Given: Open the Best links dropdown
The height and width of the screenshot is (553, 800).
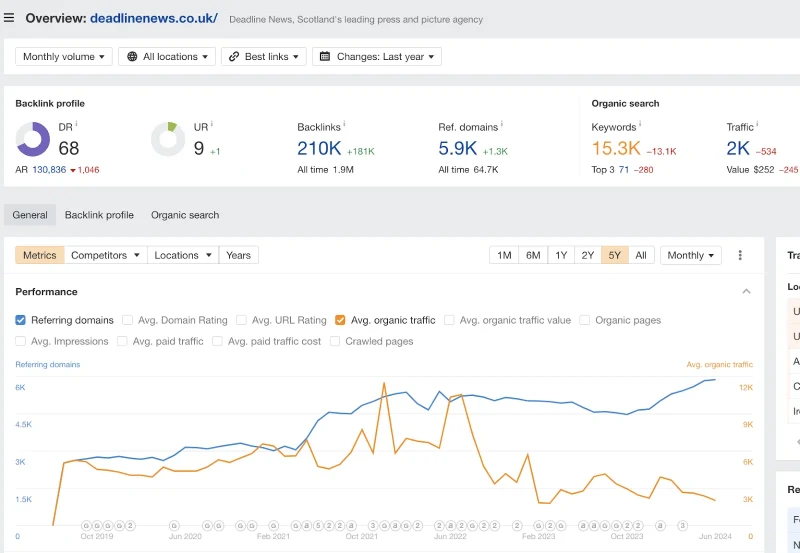Looking at the screenshot, I should pos(264,57).
